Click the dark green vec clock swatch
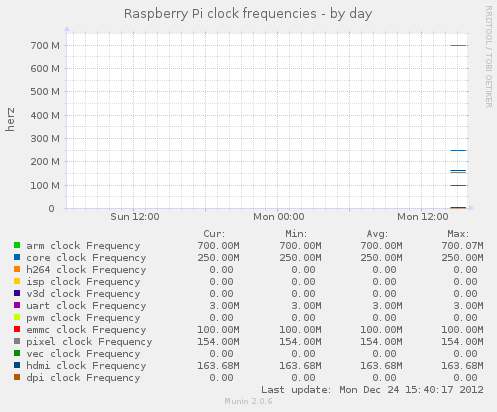 click(x=17, y=353)
